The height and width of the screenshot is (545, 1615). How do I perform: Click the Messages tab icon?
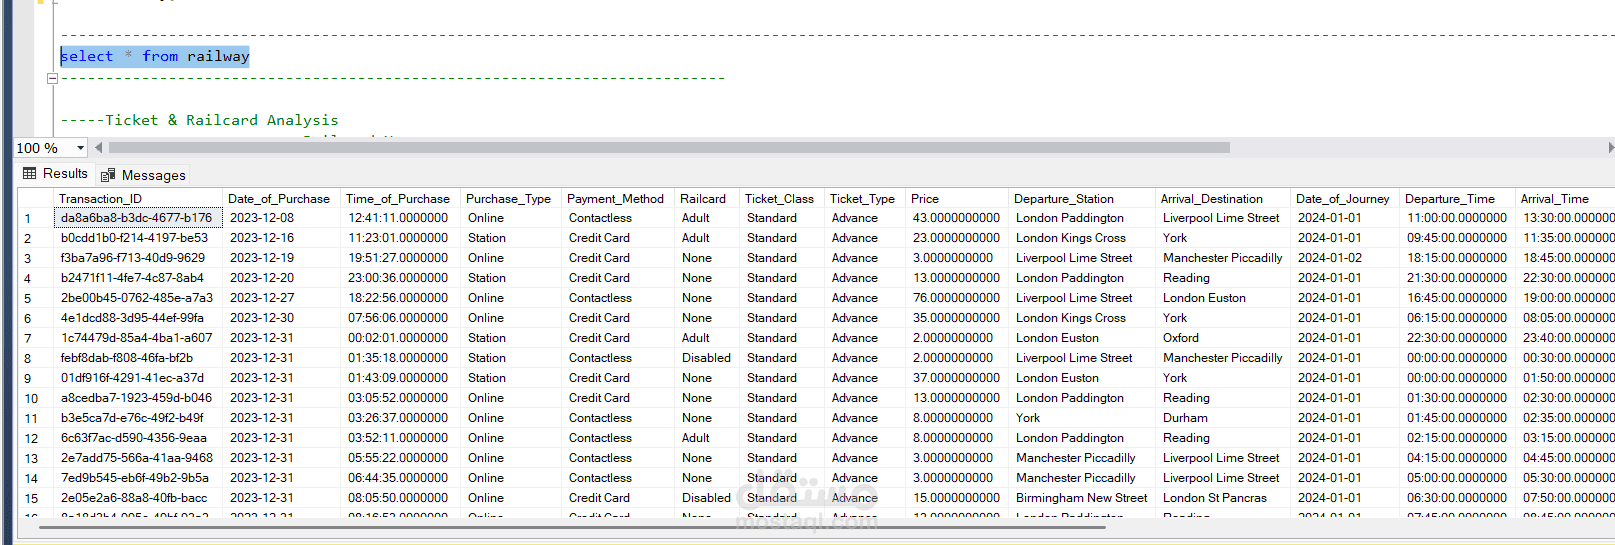108,175
